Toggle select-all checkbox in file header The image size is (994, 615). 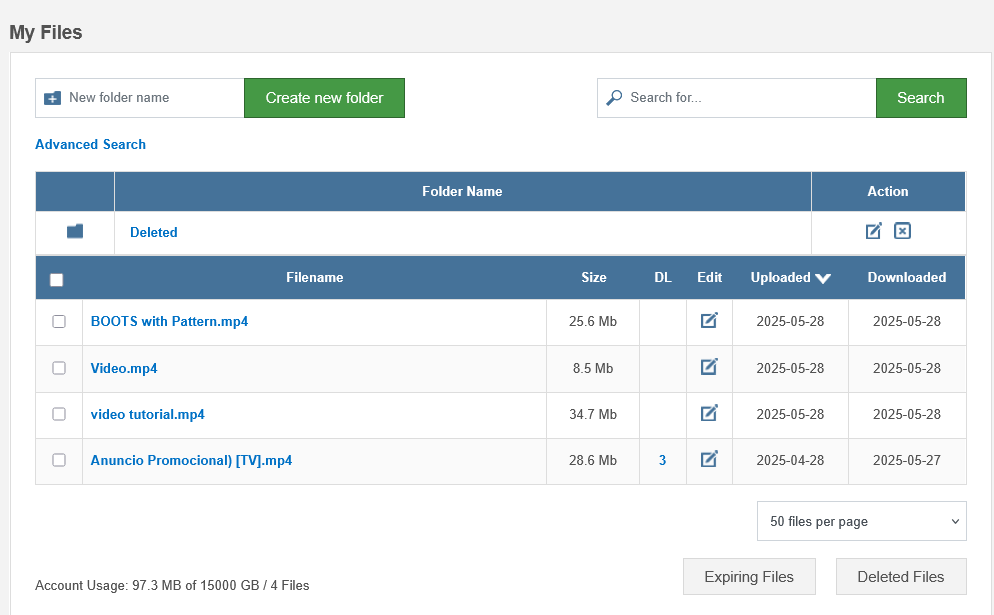point(57,280)
